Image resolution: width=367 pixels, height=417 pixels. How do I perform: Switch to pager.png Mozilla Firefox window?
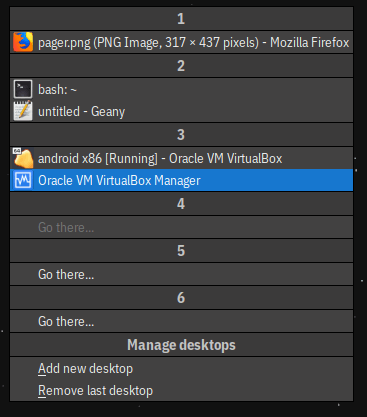[181, 42]
